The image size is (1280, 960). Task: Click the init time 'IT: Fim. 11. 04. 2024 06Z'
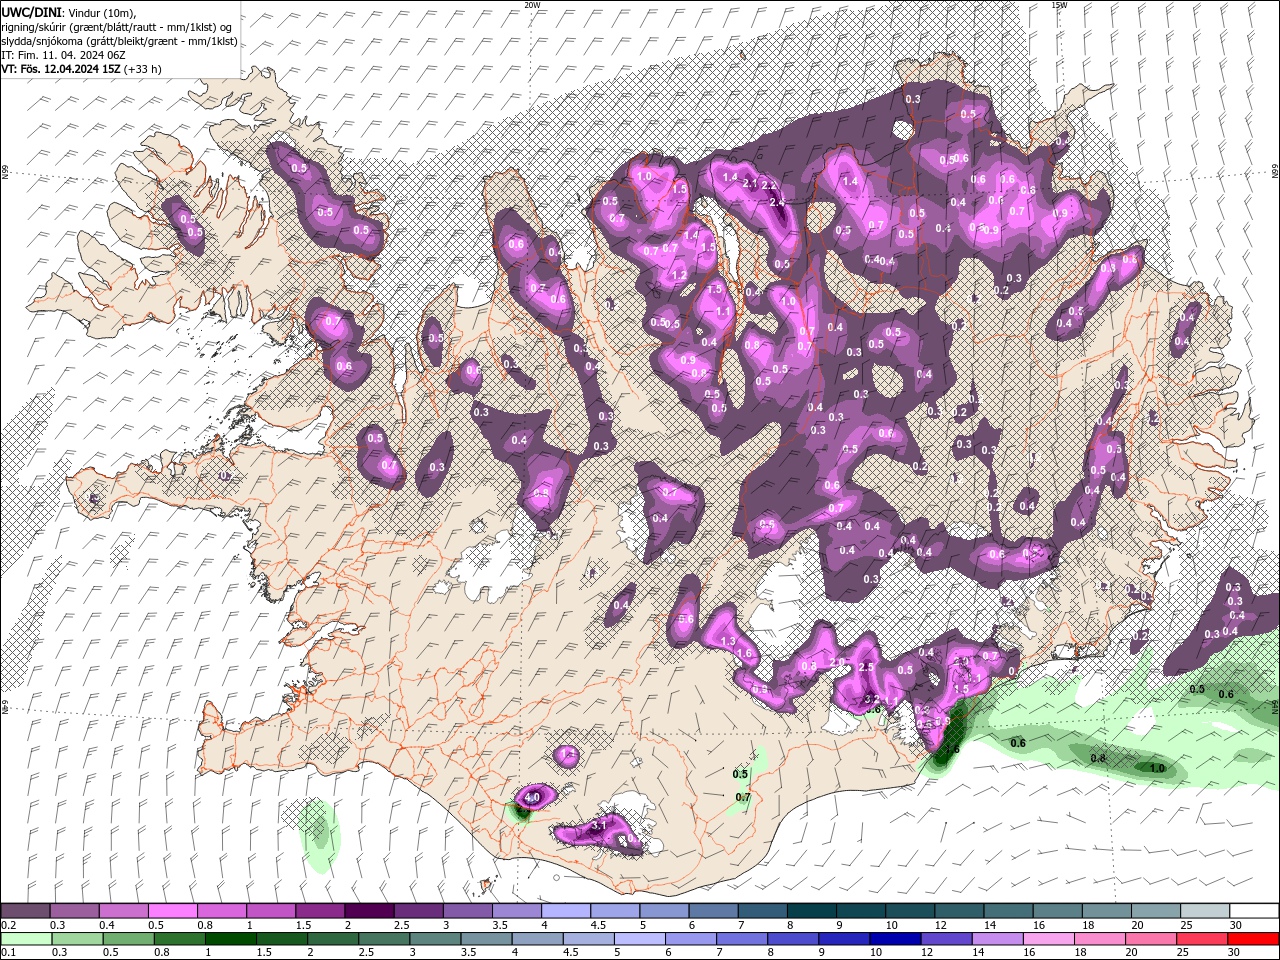(63, 55)
